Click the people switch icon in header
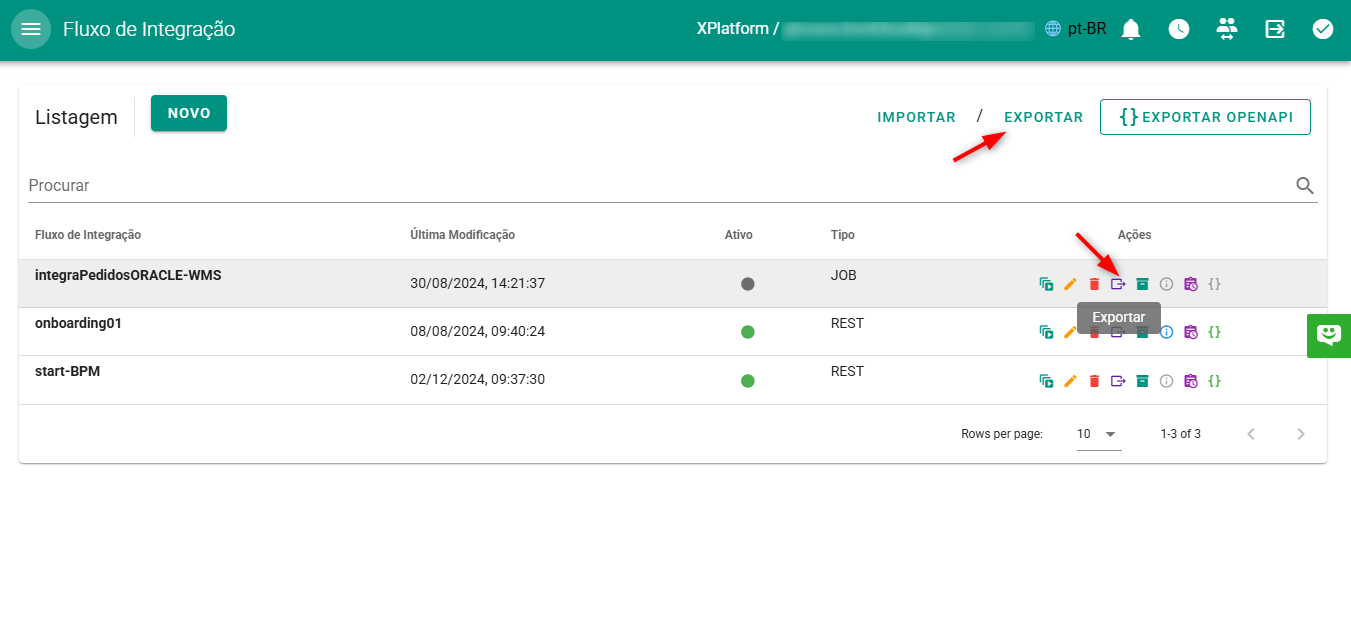The height and width of the screenshot is (627, 1351). [x=1227, y=29]
